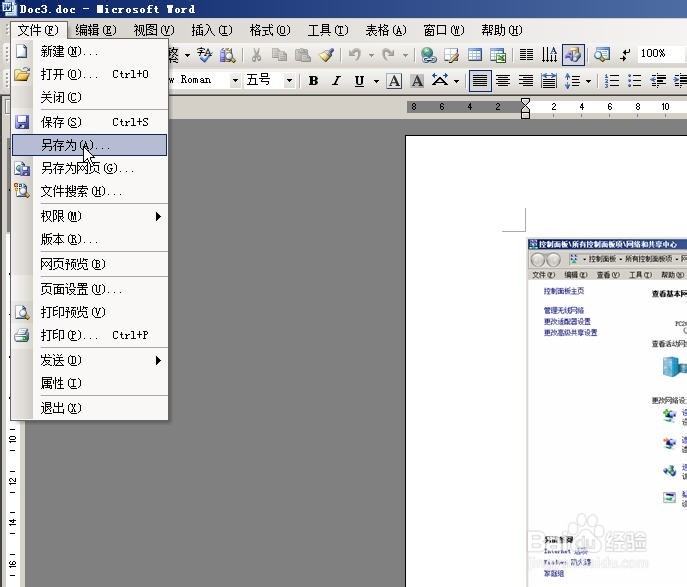Click the Paste clipboard toolbar icon
Image resolution: width=687 pixels, height=587 pixels.
[x=303, y=55]
